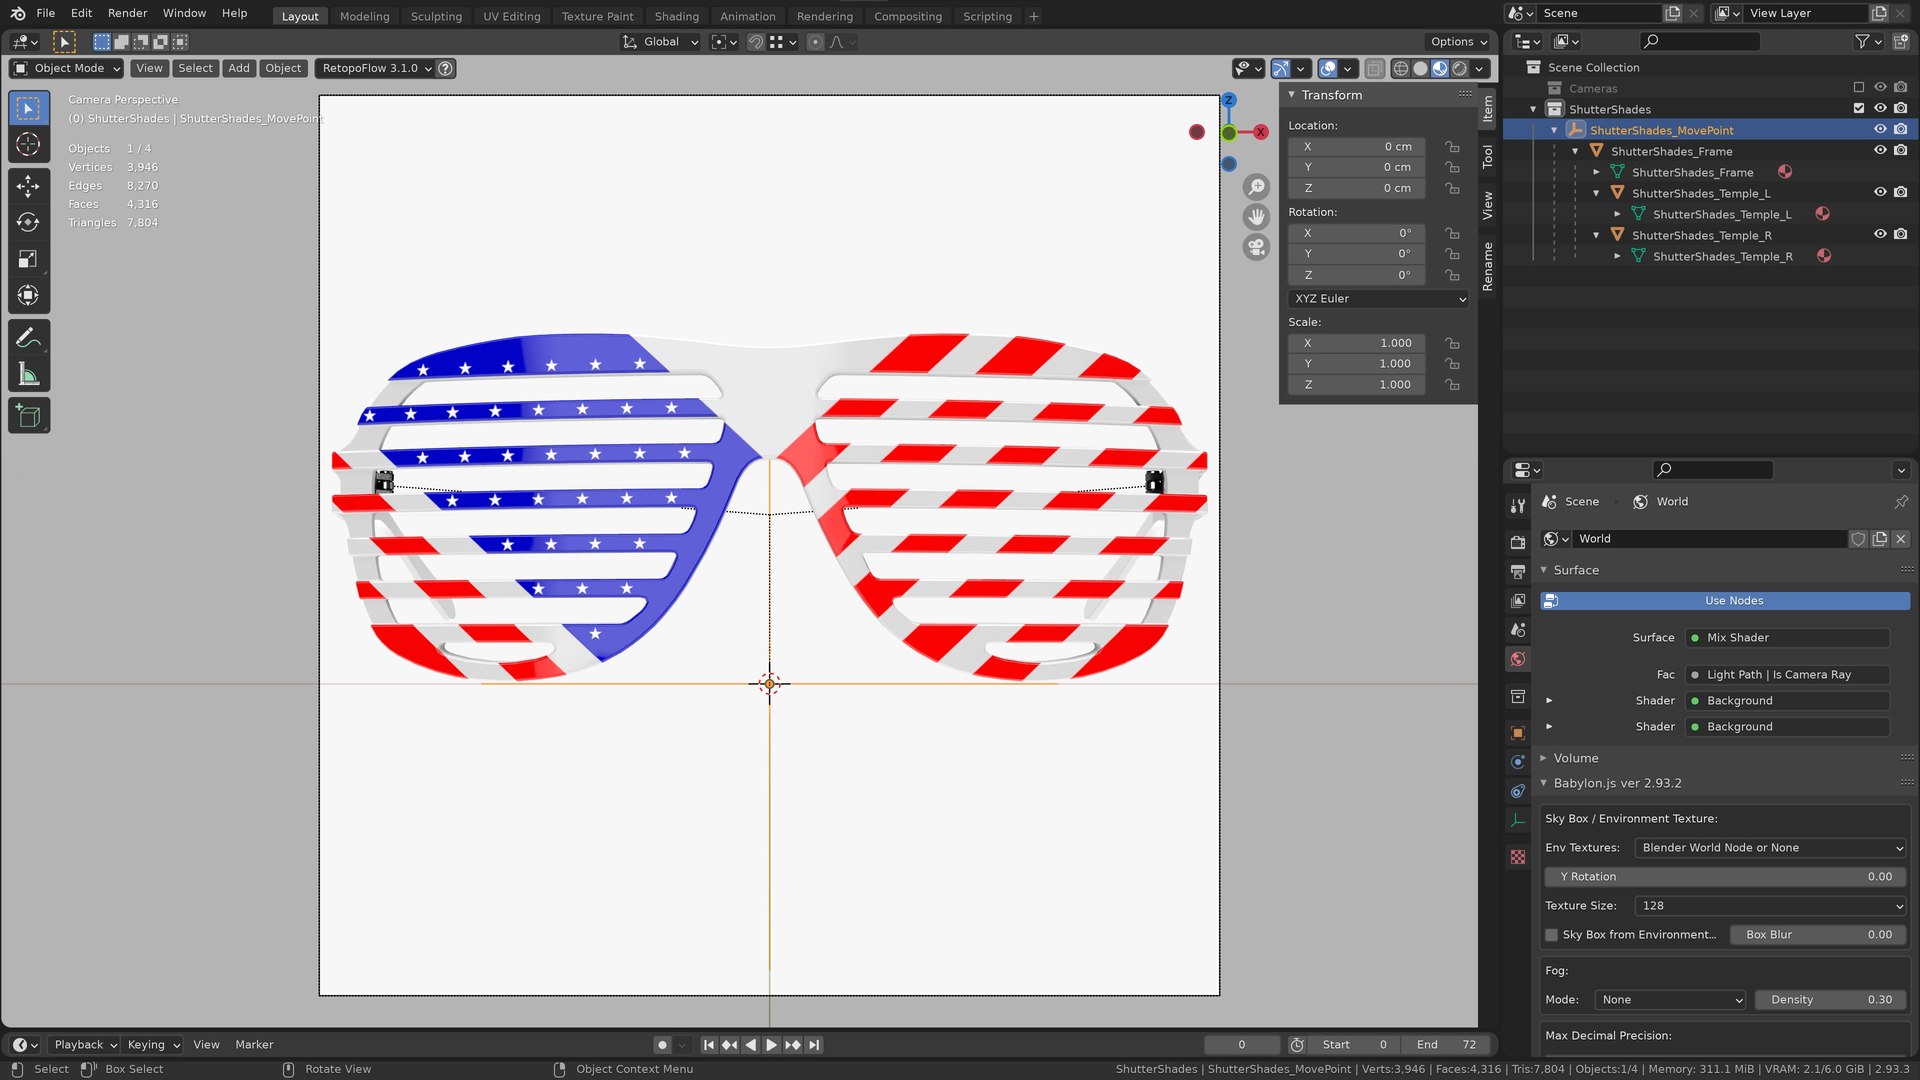Screen dimensions: 1920x1080
Task: Open the Global transform orientation dropdown
Action: coord(660,42)
